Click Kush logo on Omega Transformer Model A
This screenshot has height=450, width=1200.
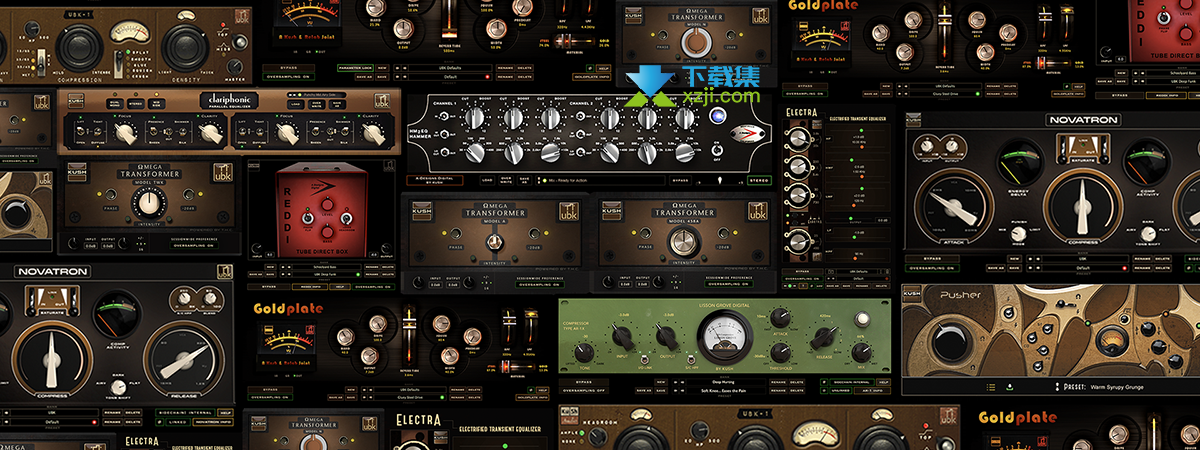(x=421, y=210)
